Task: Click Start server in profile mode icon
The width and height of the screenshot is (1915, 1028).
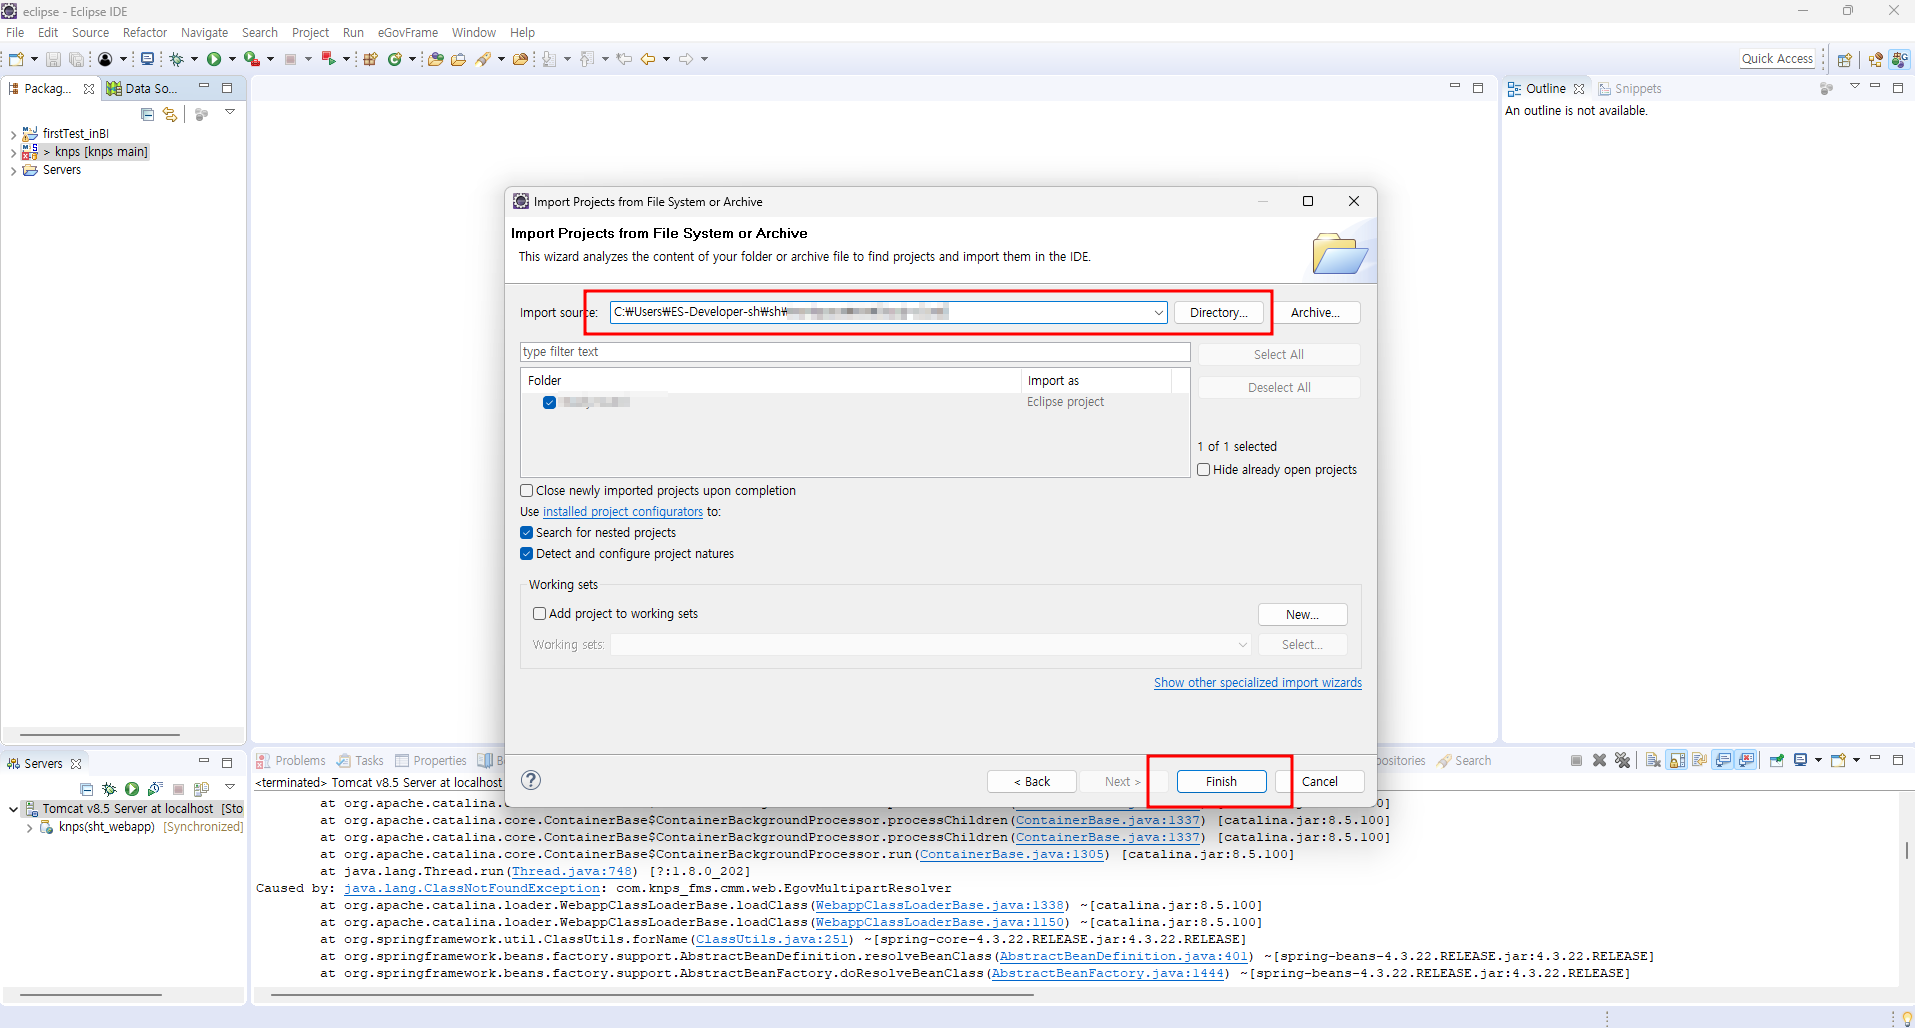Action: coord(155,789)
